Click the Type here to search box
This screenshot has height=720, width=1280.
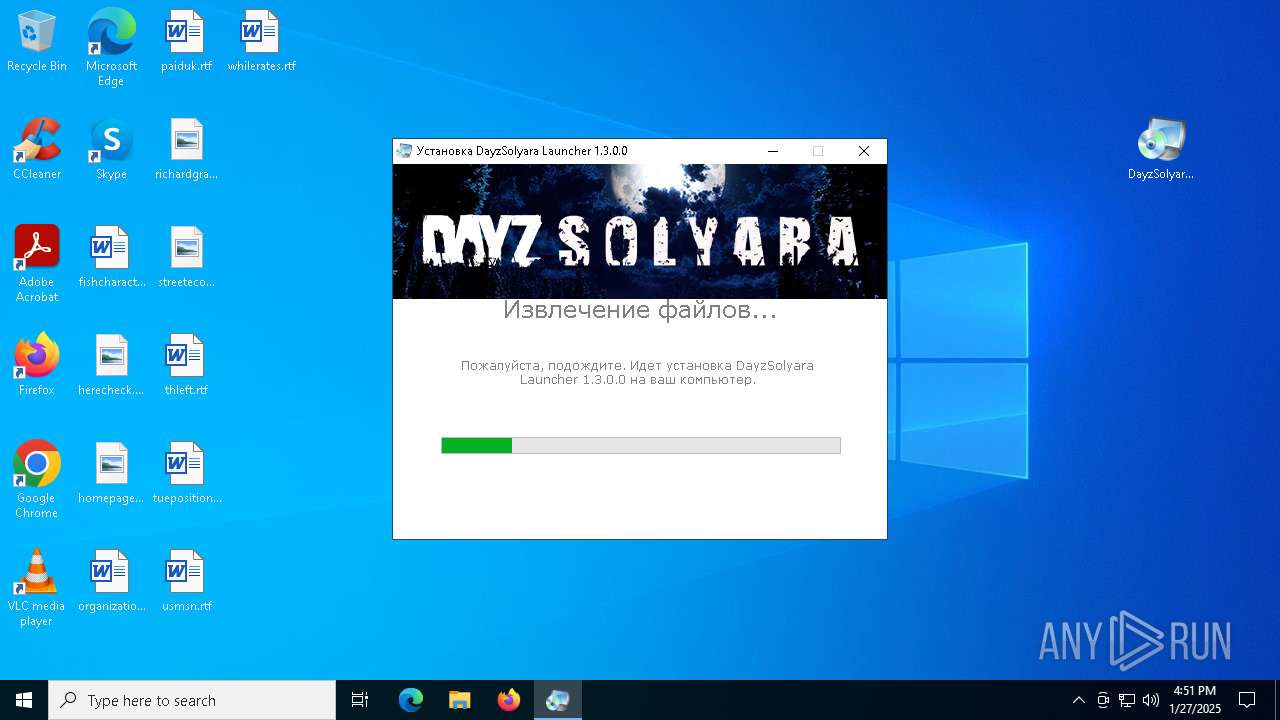click(x=192, y=700)
